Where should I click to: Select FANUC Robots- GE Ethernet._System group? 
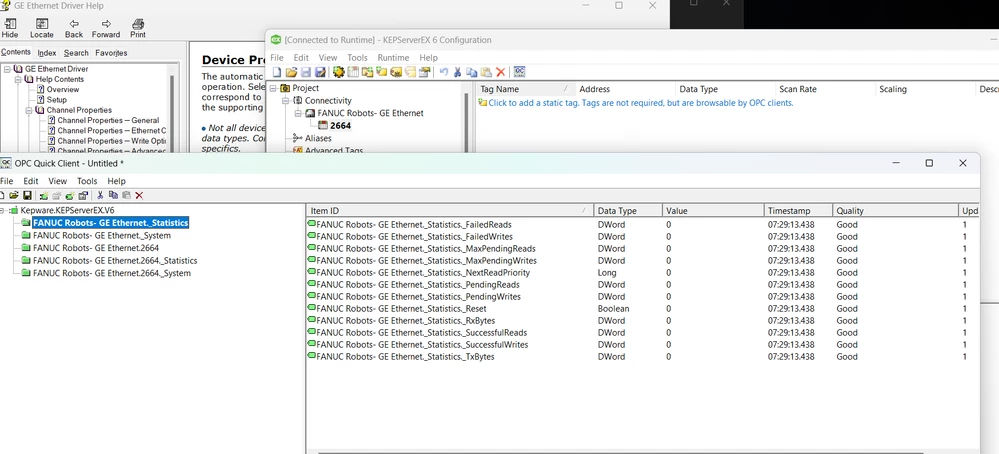click(101, 236)
